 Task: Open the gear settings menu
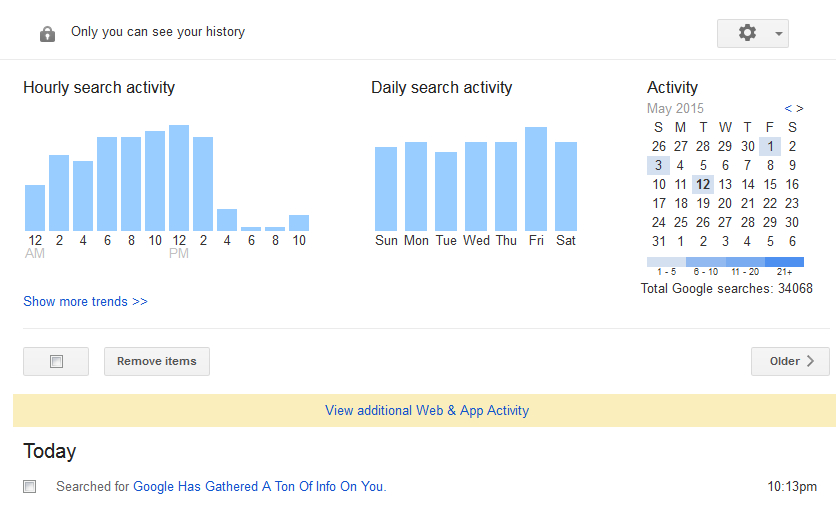click(752, 33)
